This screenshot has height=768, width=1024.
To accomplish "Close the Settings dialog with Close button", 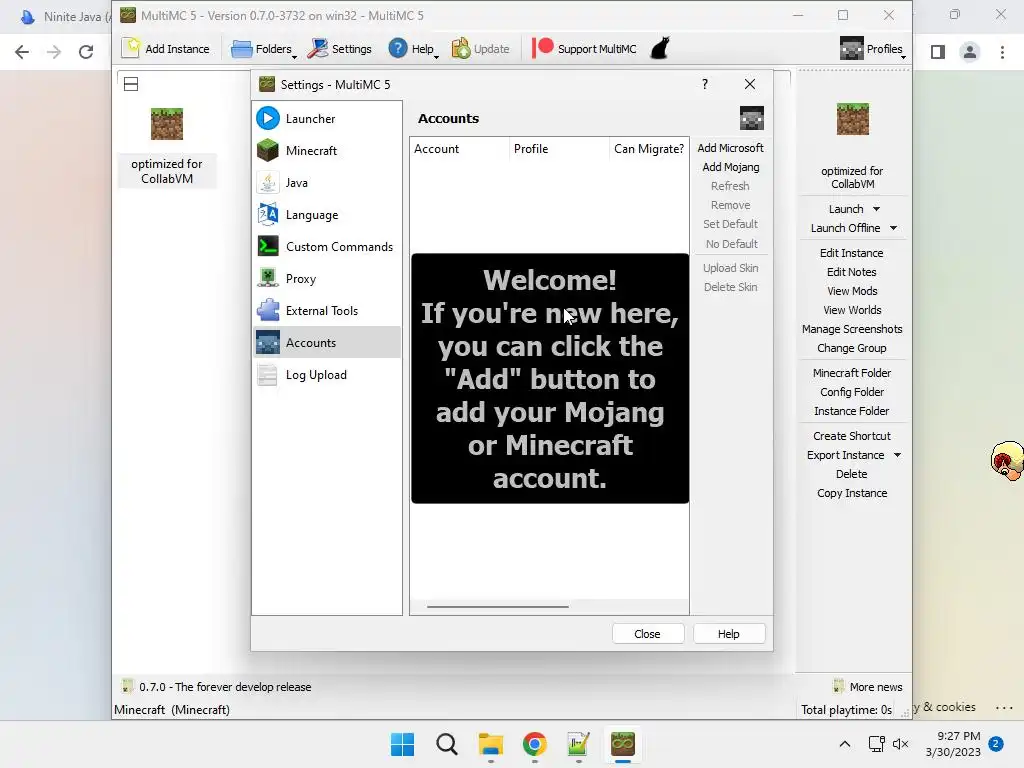I will pos(647,633).
